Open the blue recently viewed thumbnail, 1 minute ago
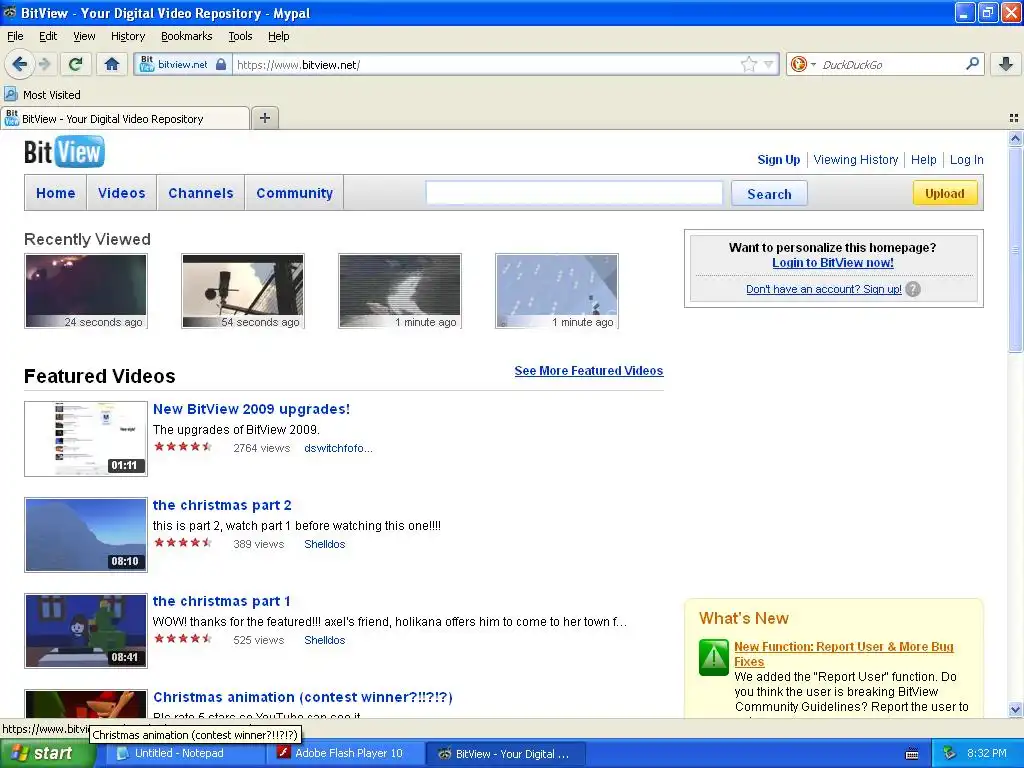 (556, 291)
